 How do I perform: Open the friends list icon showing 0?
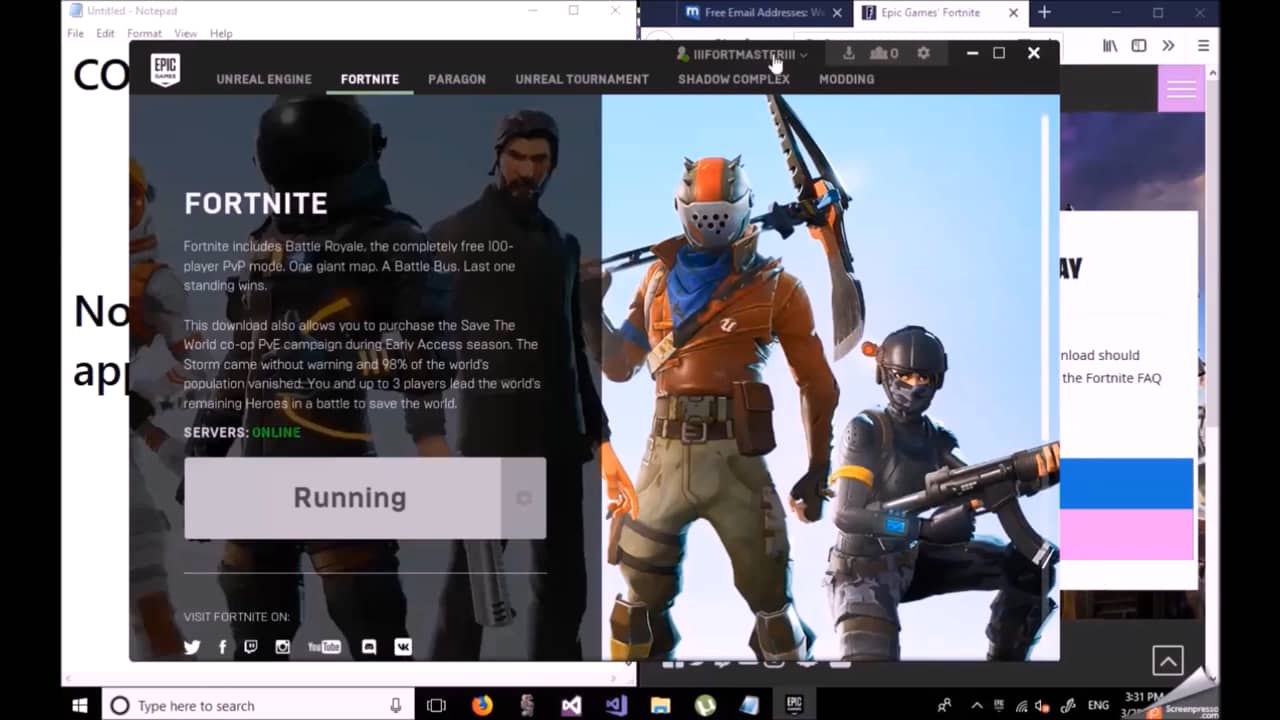tap(884, 53)
